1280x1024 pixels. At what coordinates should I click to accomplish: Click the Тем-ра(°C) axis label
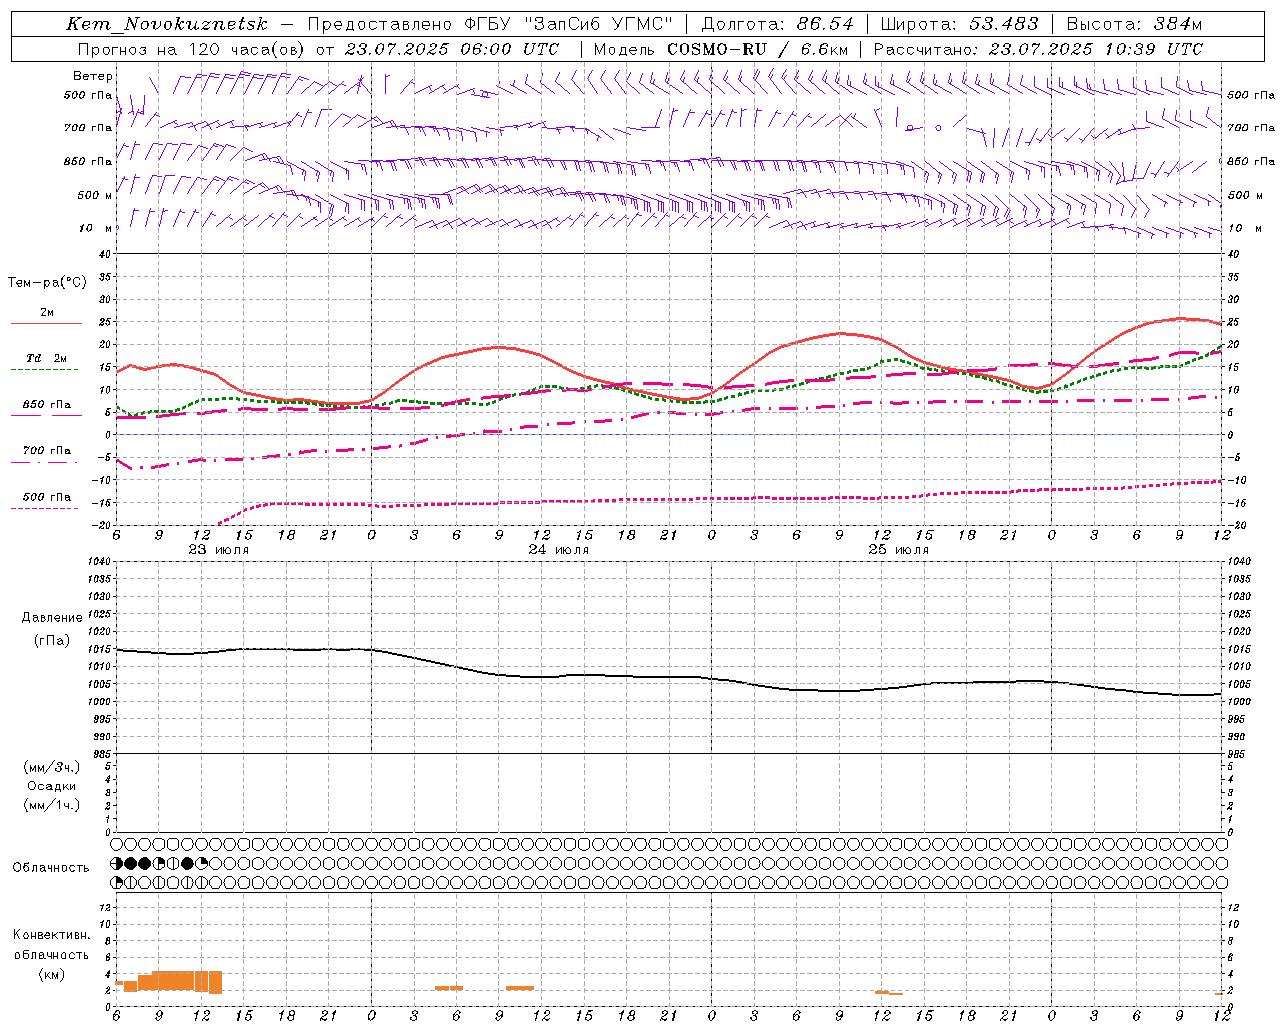click(x=47, y=283)
